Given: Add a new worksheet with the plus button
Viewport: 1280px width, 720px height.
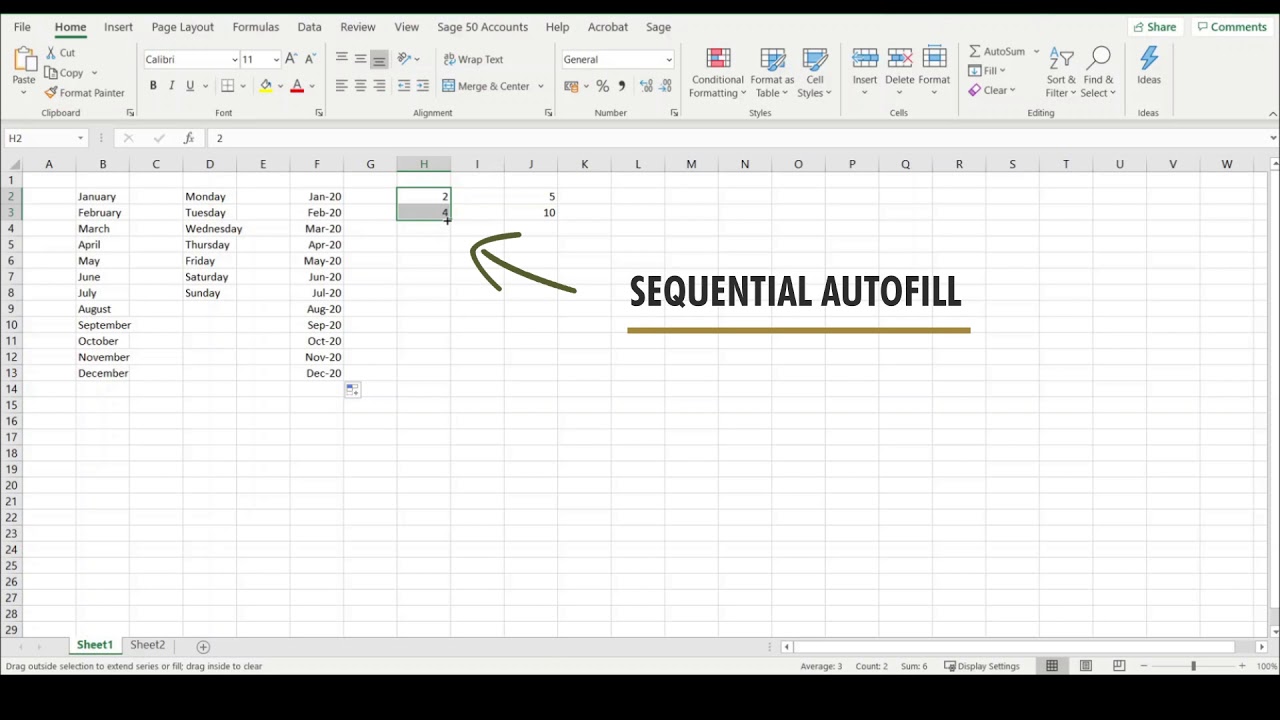Looking at the screenshot, I should [x=203, y=646].
